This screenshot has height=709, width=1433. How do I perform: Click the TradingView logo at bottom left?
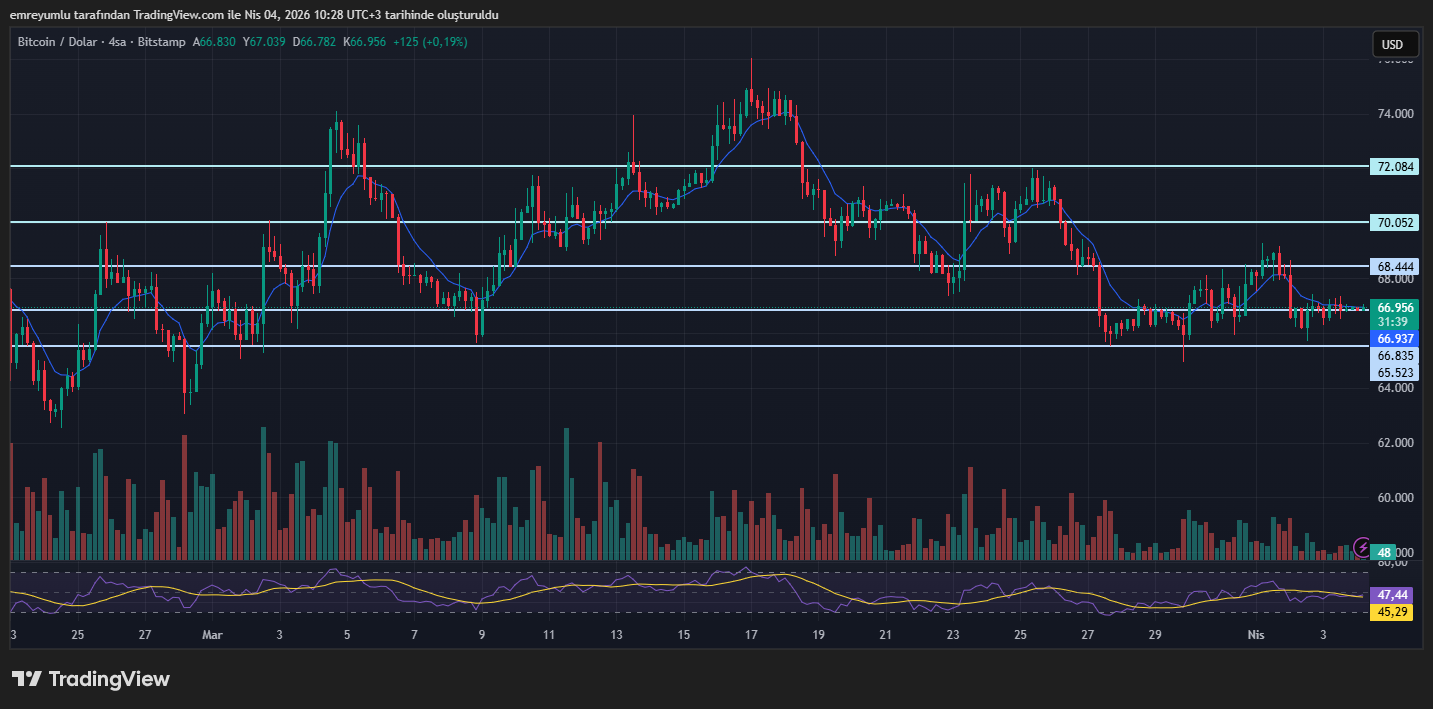coord(90,679)
